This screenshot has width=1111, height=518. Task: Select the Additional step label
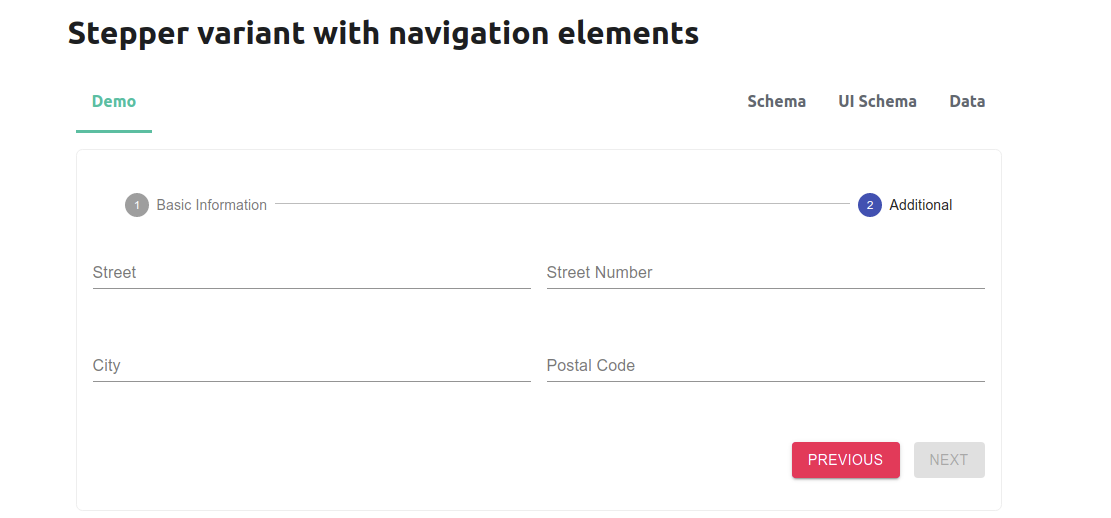click(920, 205)
